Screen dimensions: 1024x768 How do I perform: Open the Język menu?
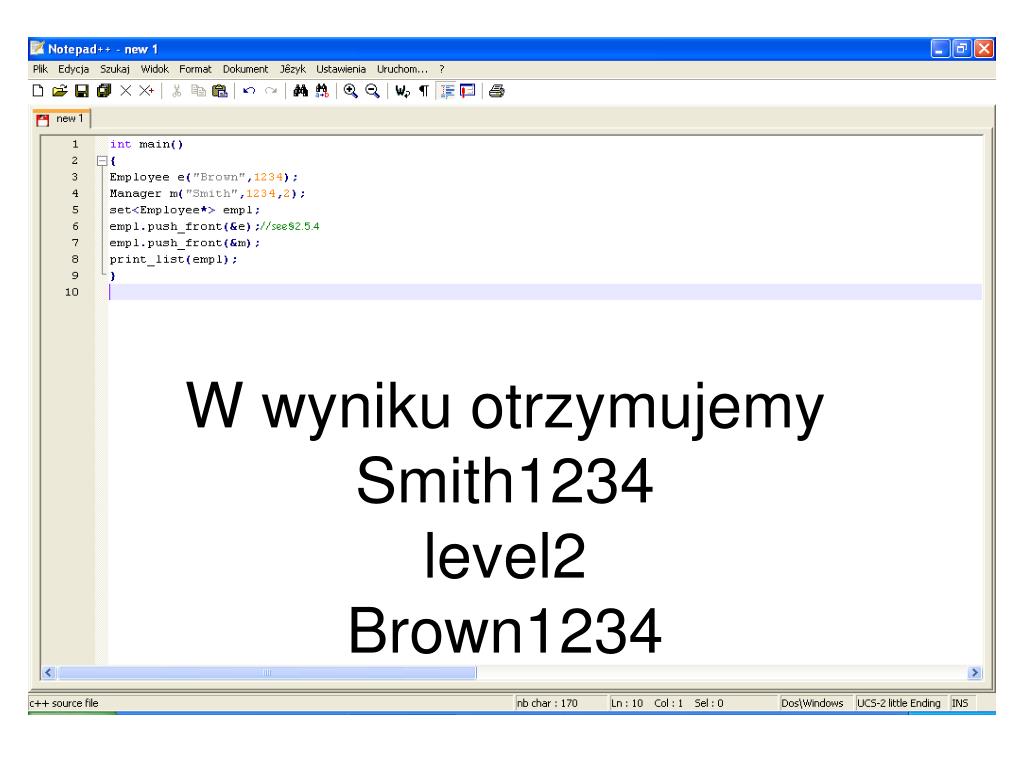tap(293, 69)
